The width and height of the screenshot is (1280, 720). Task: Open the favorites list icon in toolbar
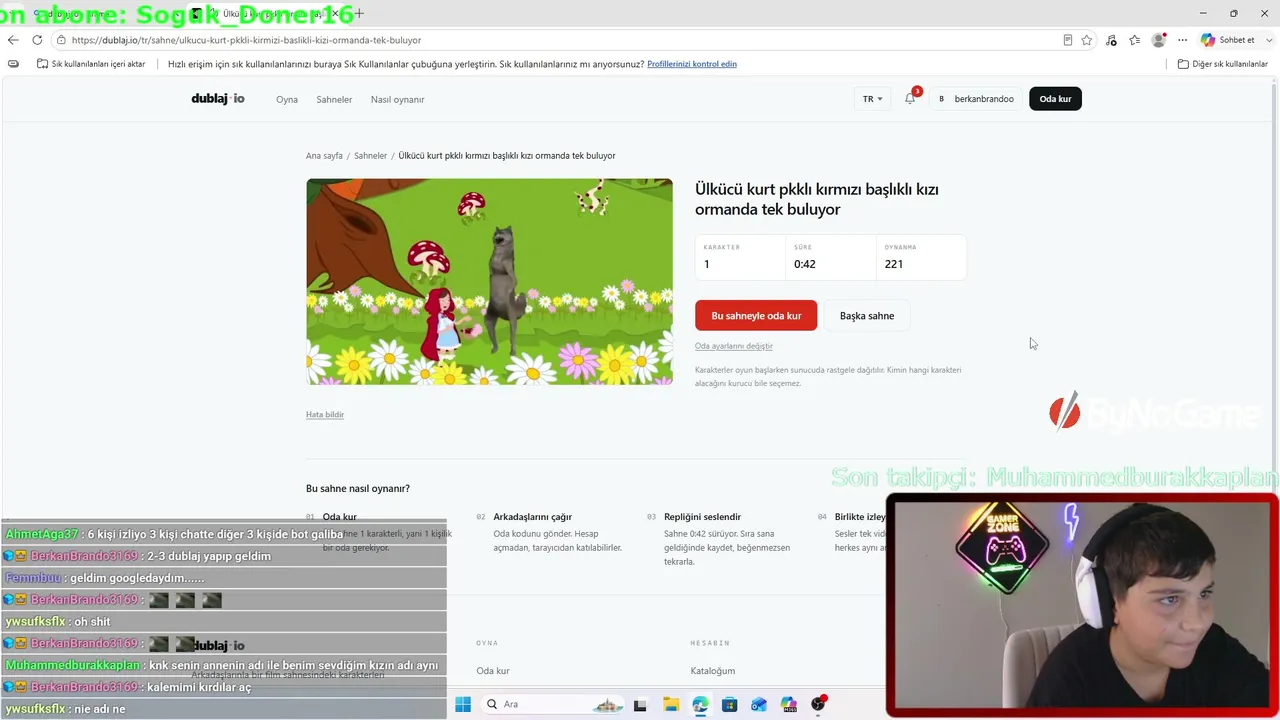click(x=1135, y=40)
